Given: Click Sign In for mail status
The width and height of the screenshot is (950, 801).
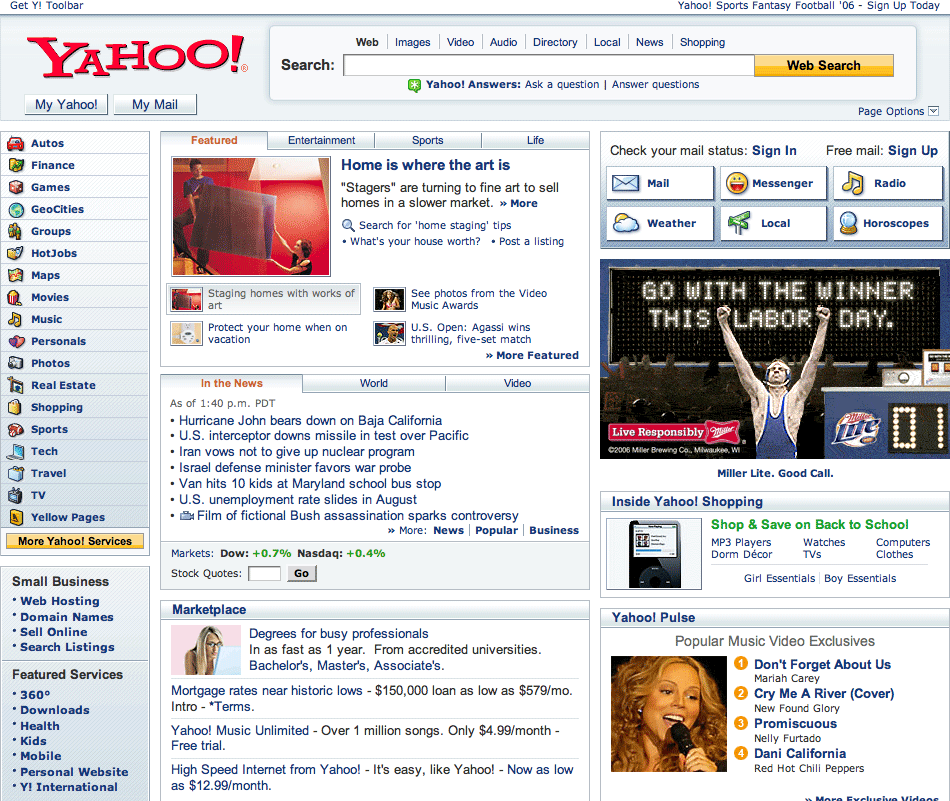Looking at the screenshot, I should (774, 150).
